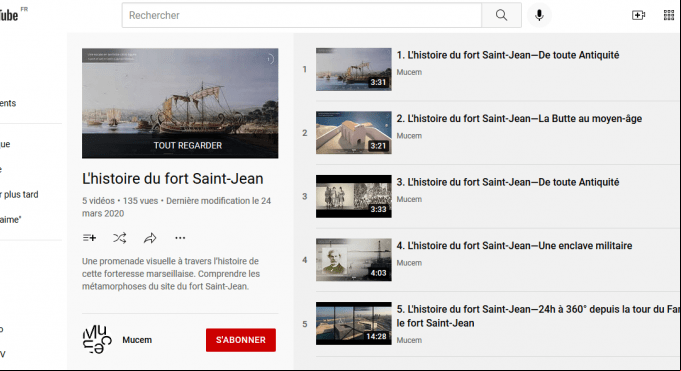Open La Butte au moyen-âge video title
Viewport: 681px width, 371px height.
coord(519,119)
